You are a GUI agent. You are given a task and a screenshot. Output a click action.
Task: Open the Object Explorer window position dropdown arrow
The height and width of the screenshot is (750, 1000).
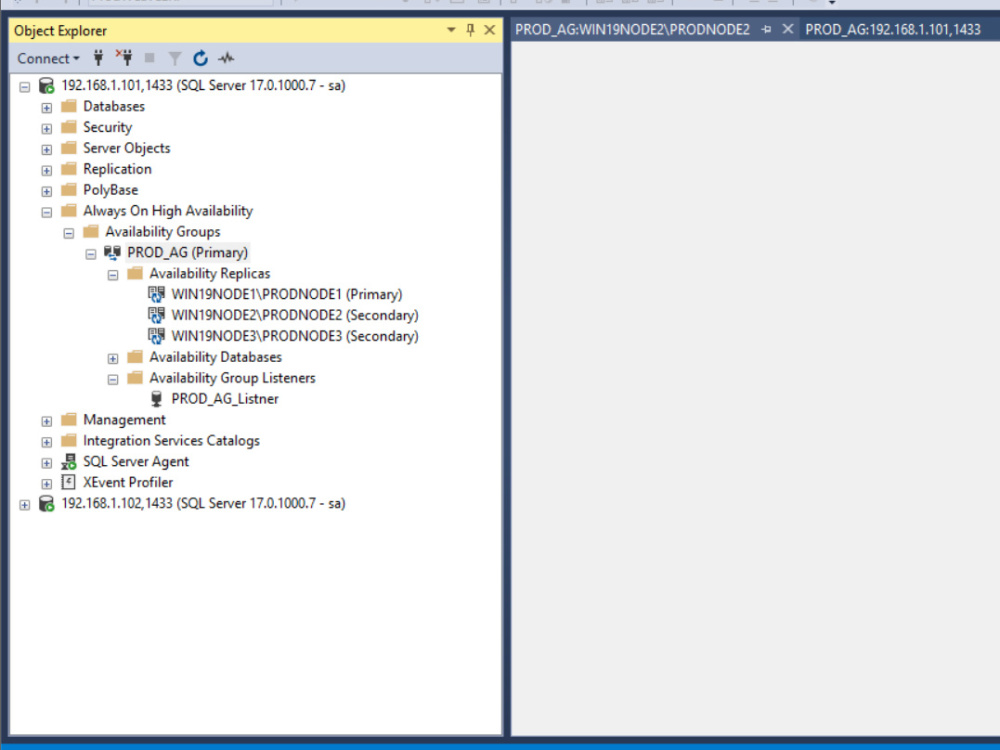(x=451, y=30)
